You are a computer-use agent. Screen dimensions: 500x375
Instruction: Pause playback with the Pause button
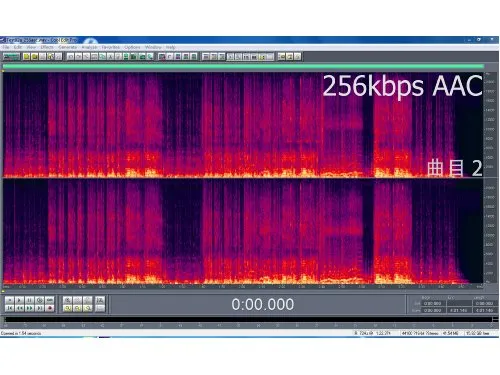click(29, 300)
